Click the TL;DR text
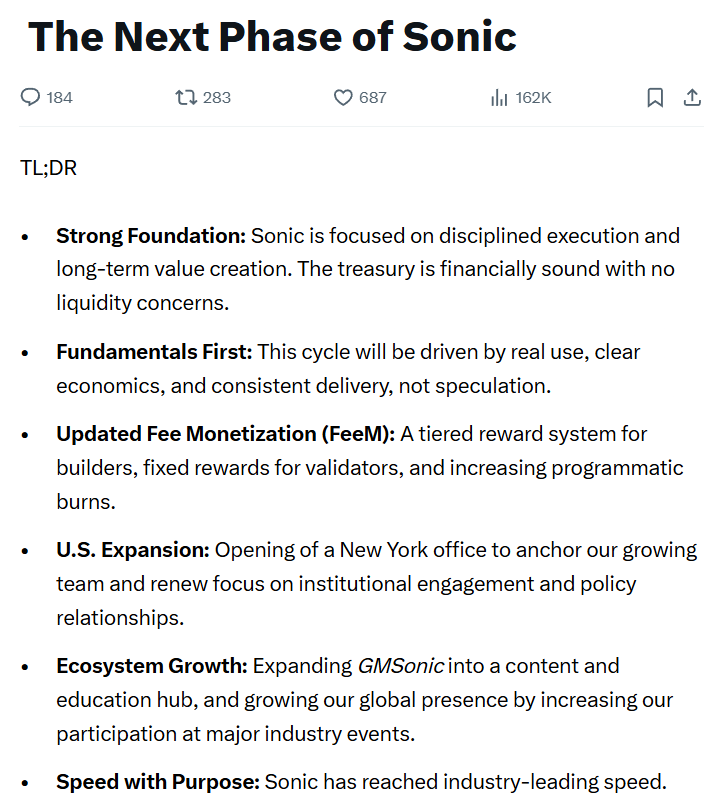This screenshot has width=708, height=797. (x=48, y=167)
